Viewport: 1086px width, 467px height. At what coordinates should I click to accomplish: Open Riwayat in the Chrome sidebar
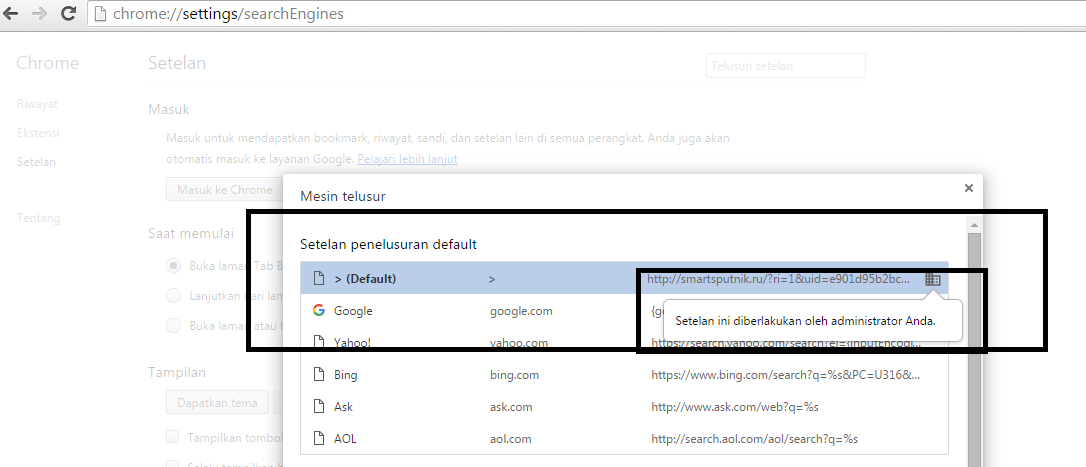point(37,104)
